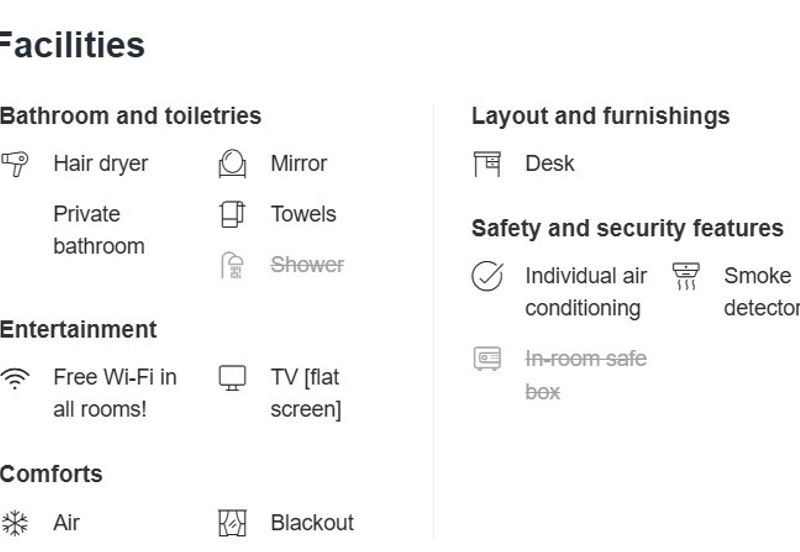Click the smoke detector icon
The image size is (800, 552).
coord(686,276)
